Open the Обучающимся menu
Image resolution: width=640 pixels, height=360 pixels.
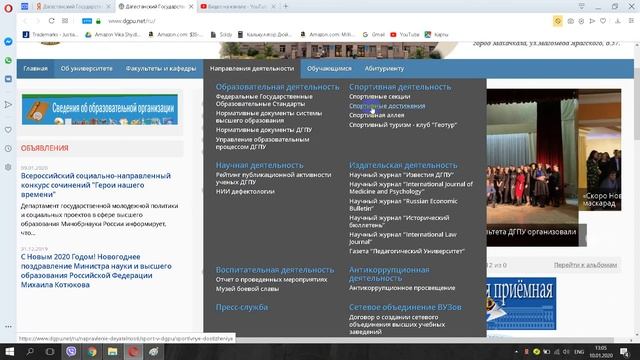click(329, 69)
